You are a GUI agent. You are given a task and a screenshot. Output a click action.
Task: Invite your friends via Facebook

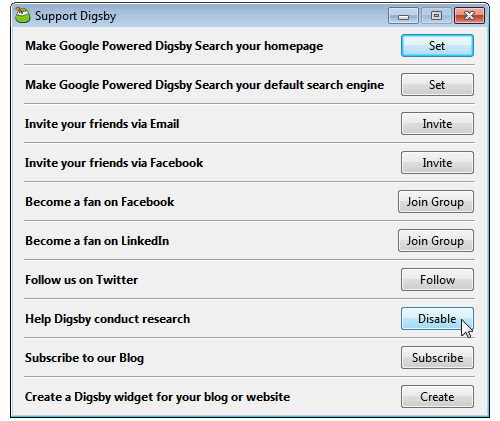(437, 163)
